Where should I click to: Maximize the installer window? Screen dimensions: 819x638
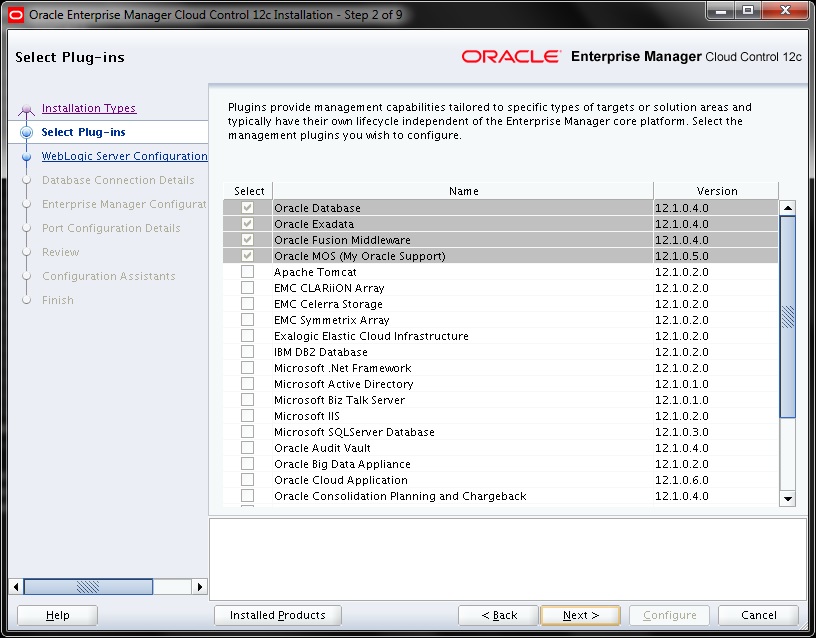(x=748, y=10)
